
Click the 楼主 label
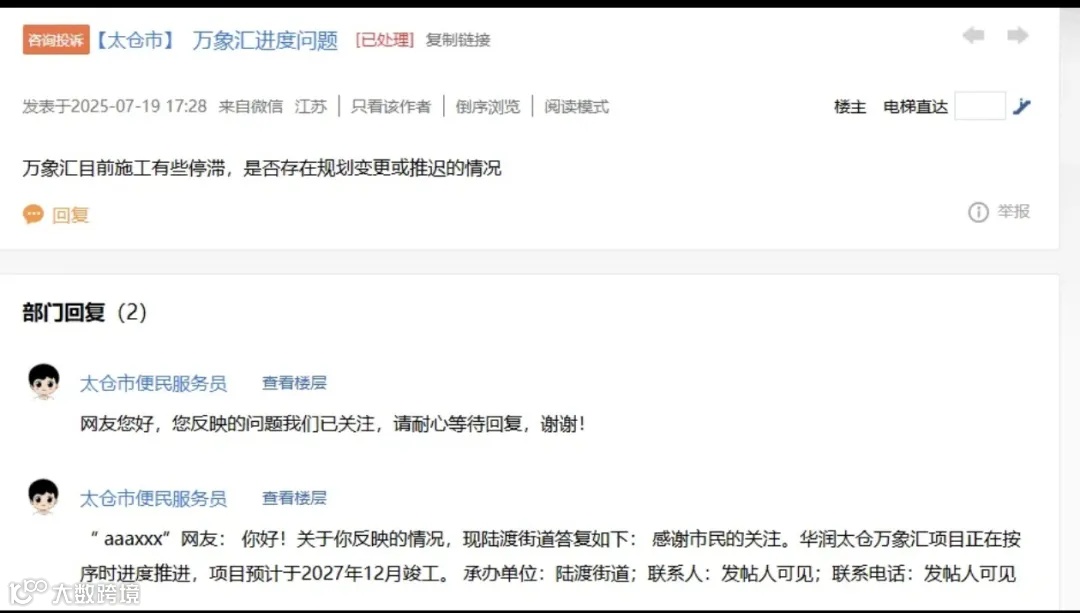pos(850,107)
